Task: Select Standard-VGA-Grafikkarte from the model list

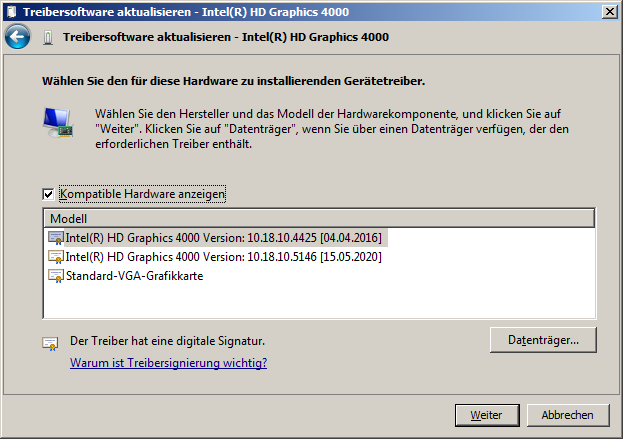Action: (134, 276)
